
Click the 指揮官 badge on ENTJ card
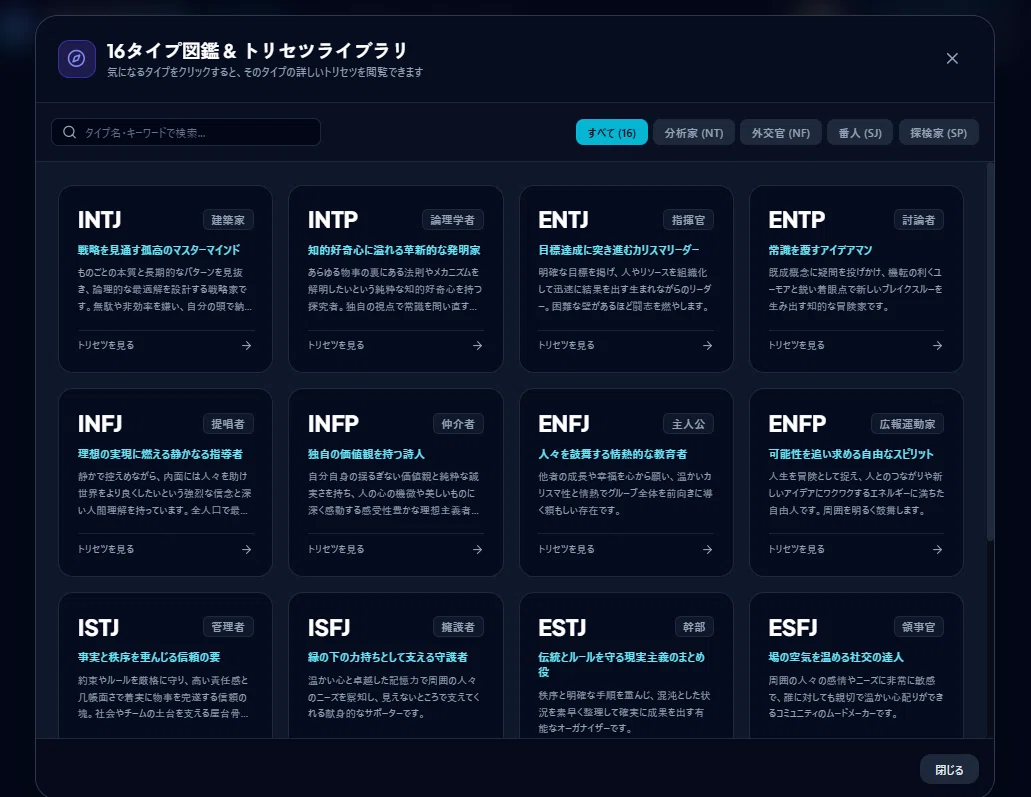[x=688, y=220]
